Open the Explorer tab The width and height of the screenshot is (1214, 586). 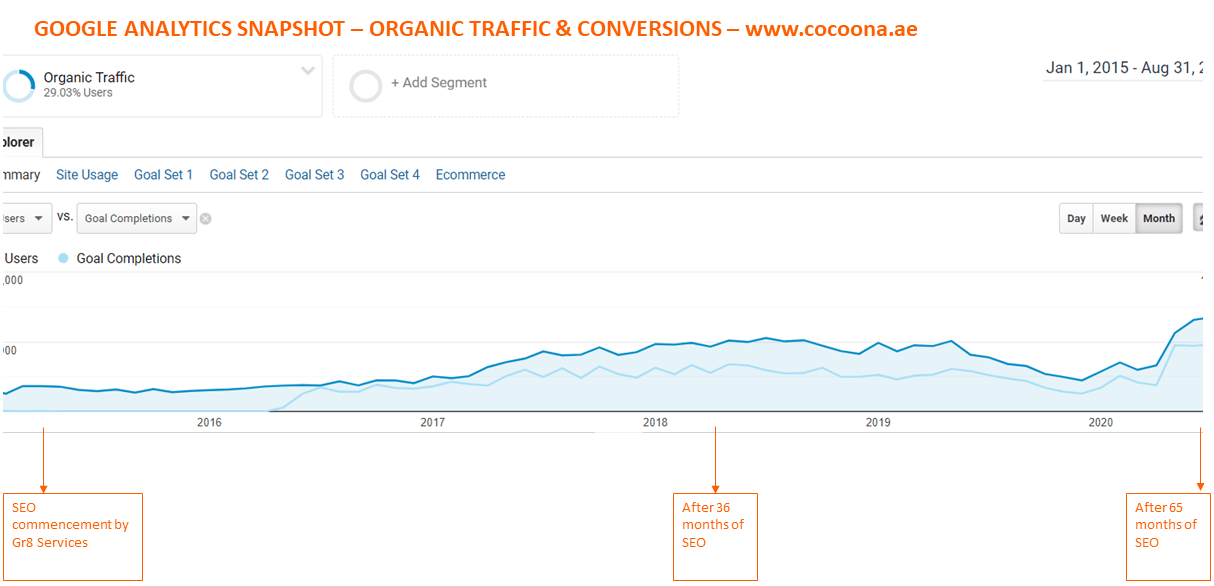pos(20,142)
